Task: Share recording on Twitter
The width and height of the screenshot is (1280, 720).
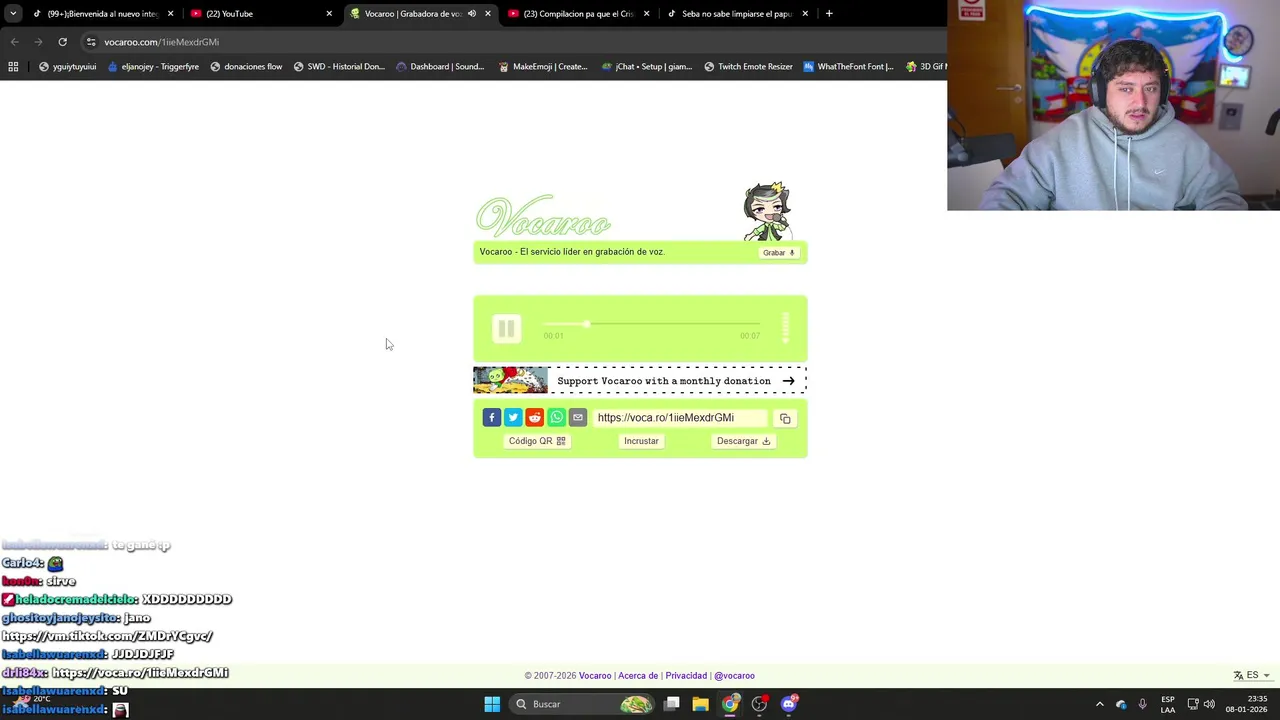Action: coord(513,417)
